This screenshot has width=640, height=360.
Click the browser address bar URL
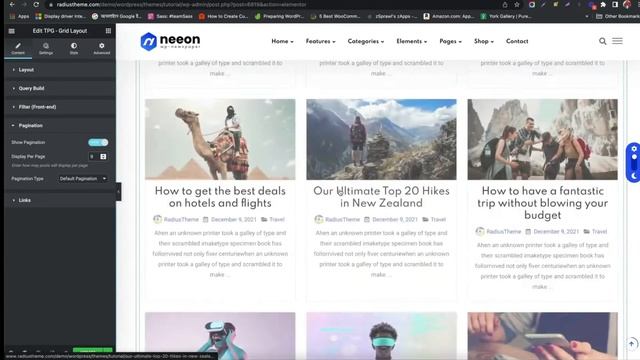pyautogui.click(x=182, y=4)
